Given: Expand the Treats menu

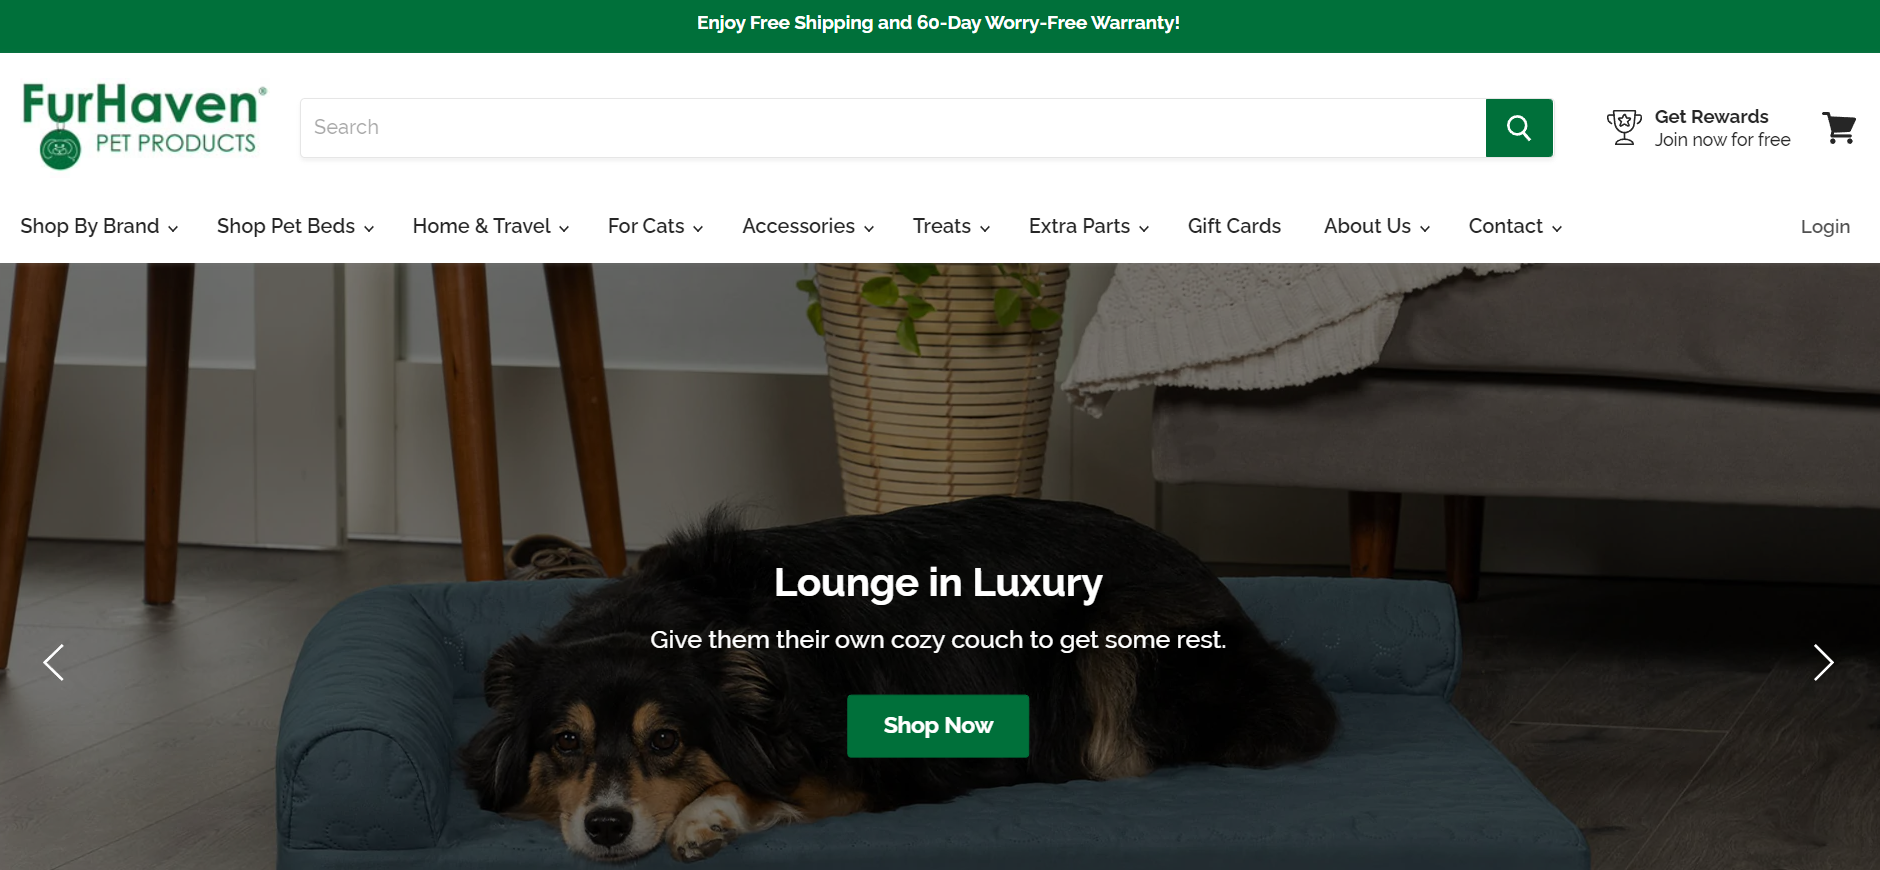Looking at the screenshot, I should click(x=951, y=226).
